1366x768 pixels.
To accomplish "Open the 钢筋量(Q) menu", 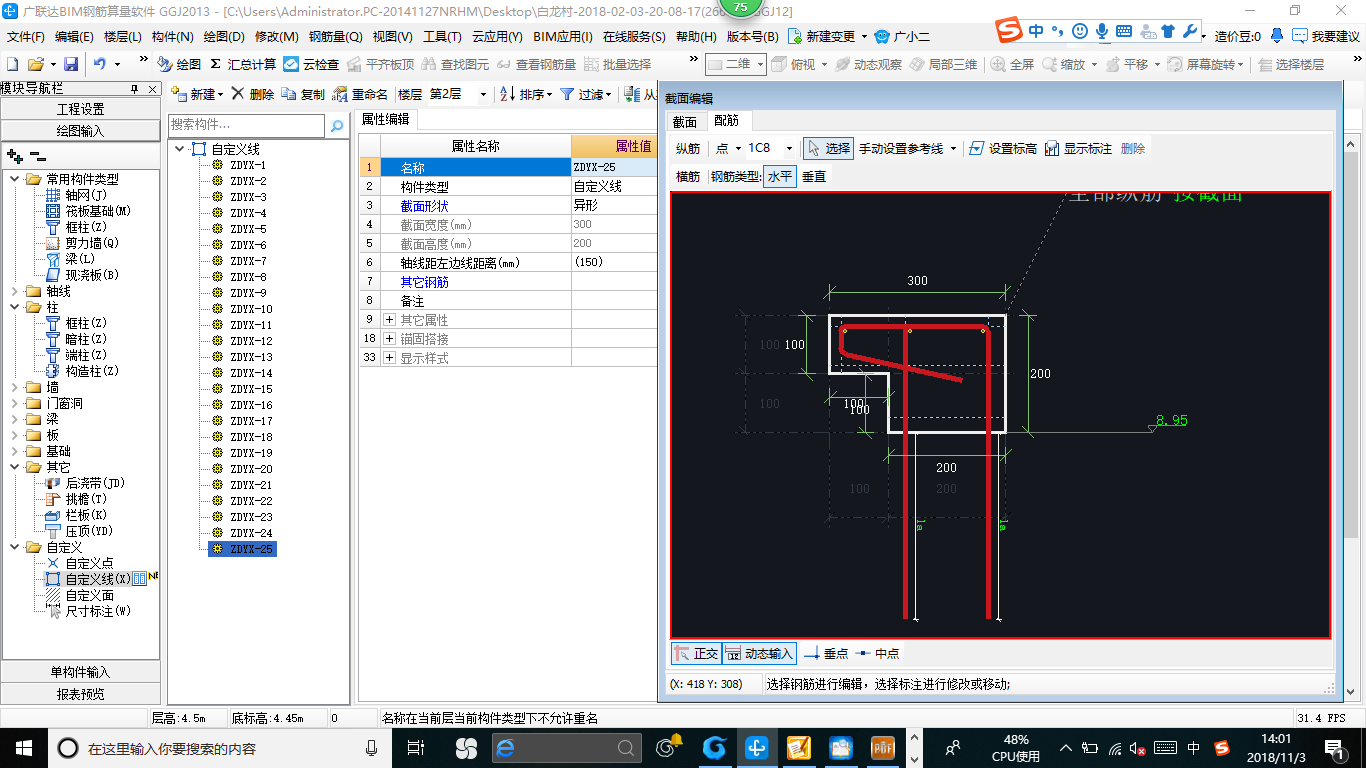I will pos(336,37).
